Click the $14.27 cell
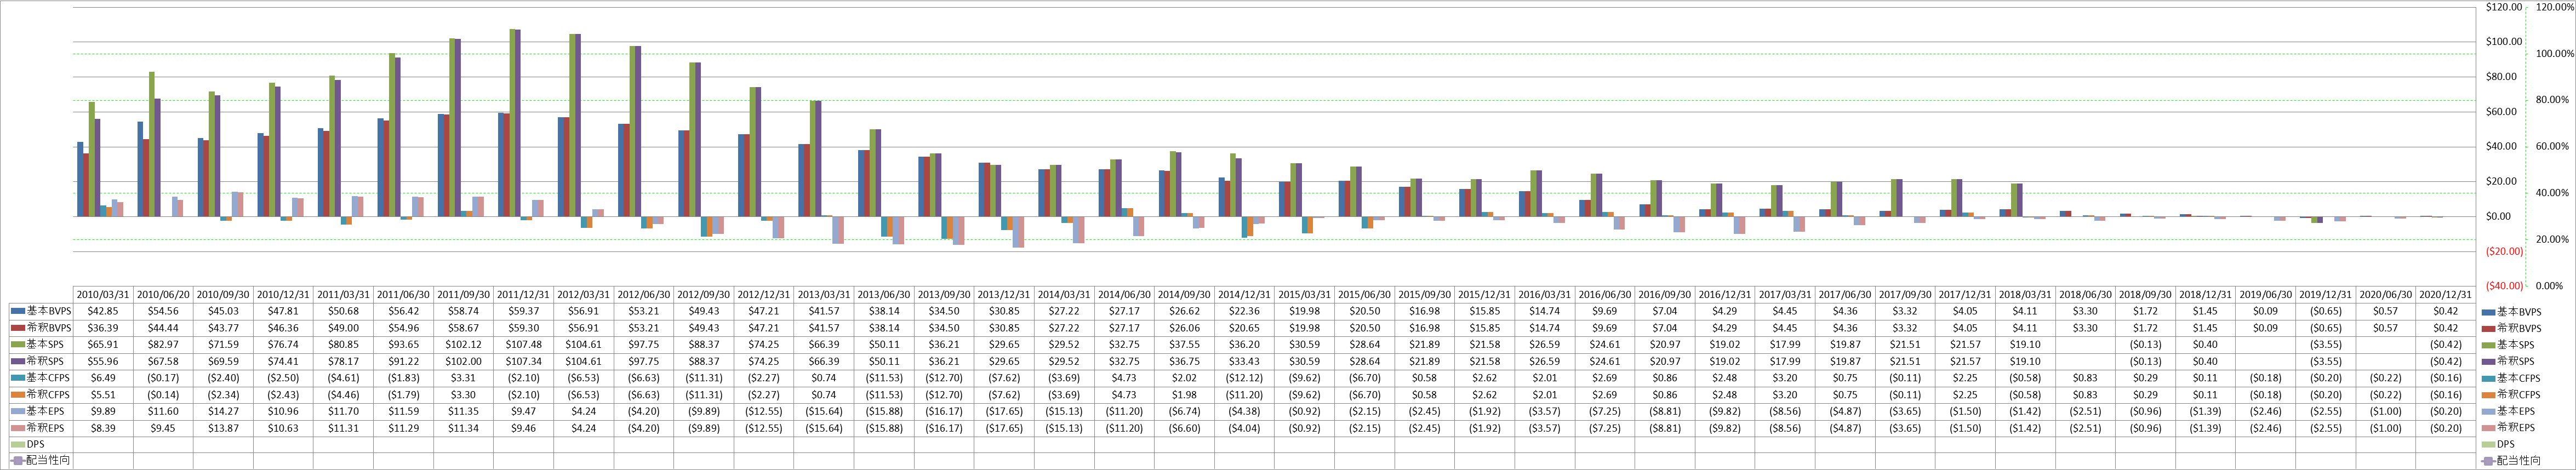Viewport: 2576px width, 470px height. tap(223, 411)
